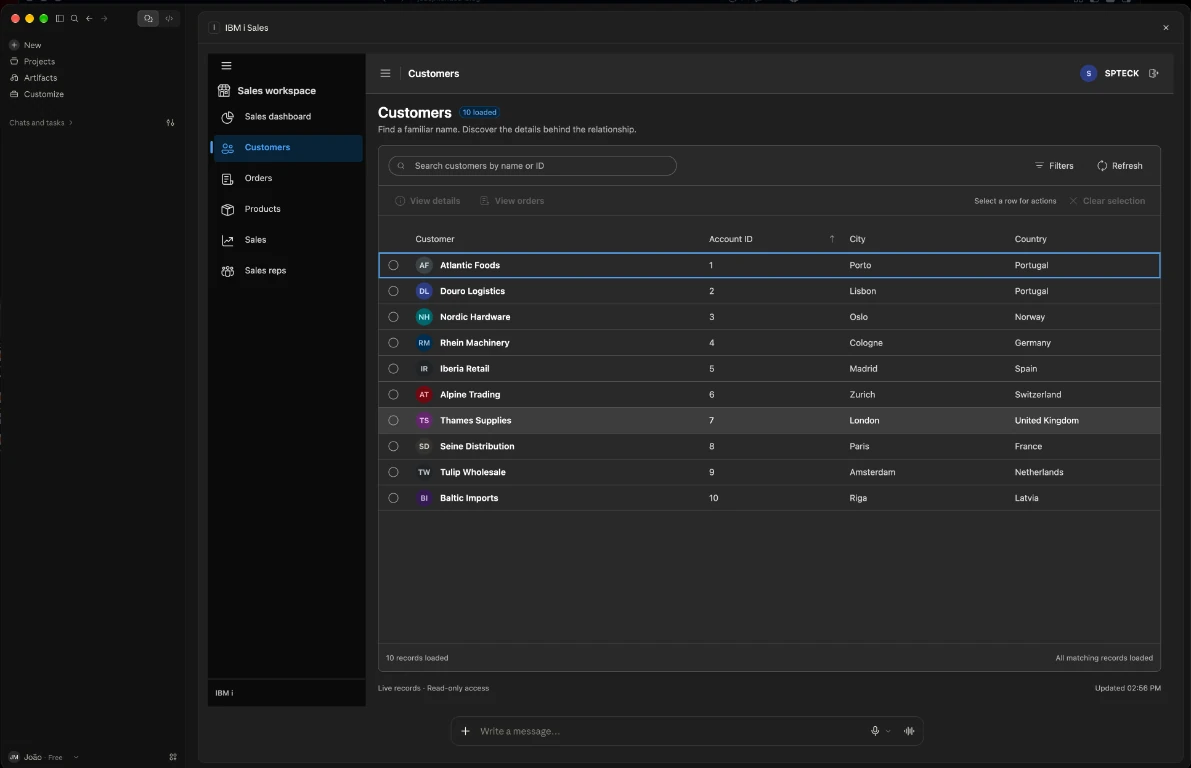Close the IBM i Sales panel
Screen dimensions: 1191x768
pyautogui.click(x=1166, y=27)
